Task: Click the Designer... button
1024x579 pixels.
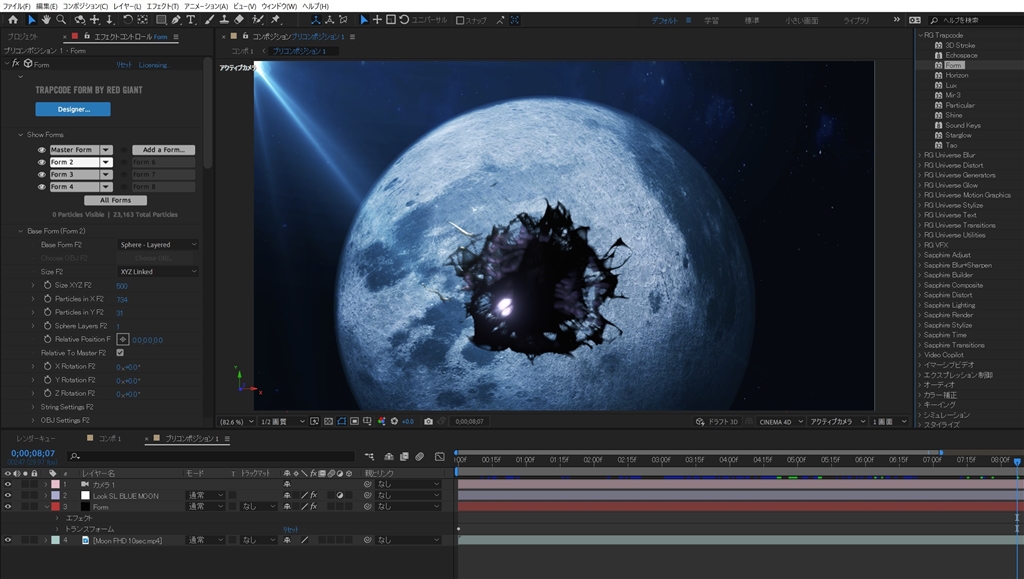Action: click(73, 109)
